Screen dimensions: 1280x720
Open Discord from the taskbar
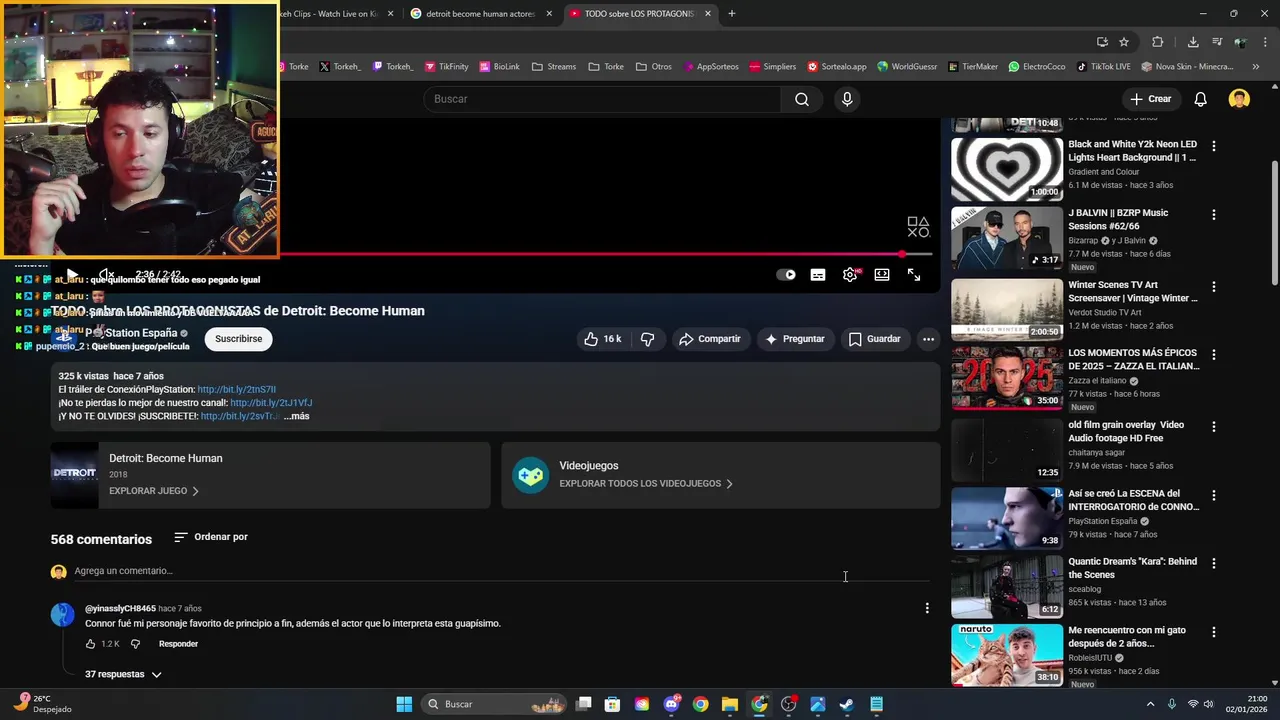(x=671, y=704)
